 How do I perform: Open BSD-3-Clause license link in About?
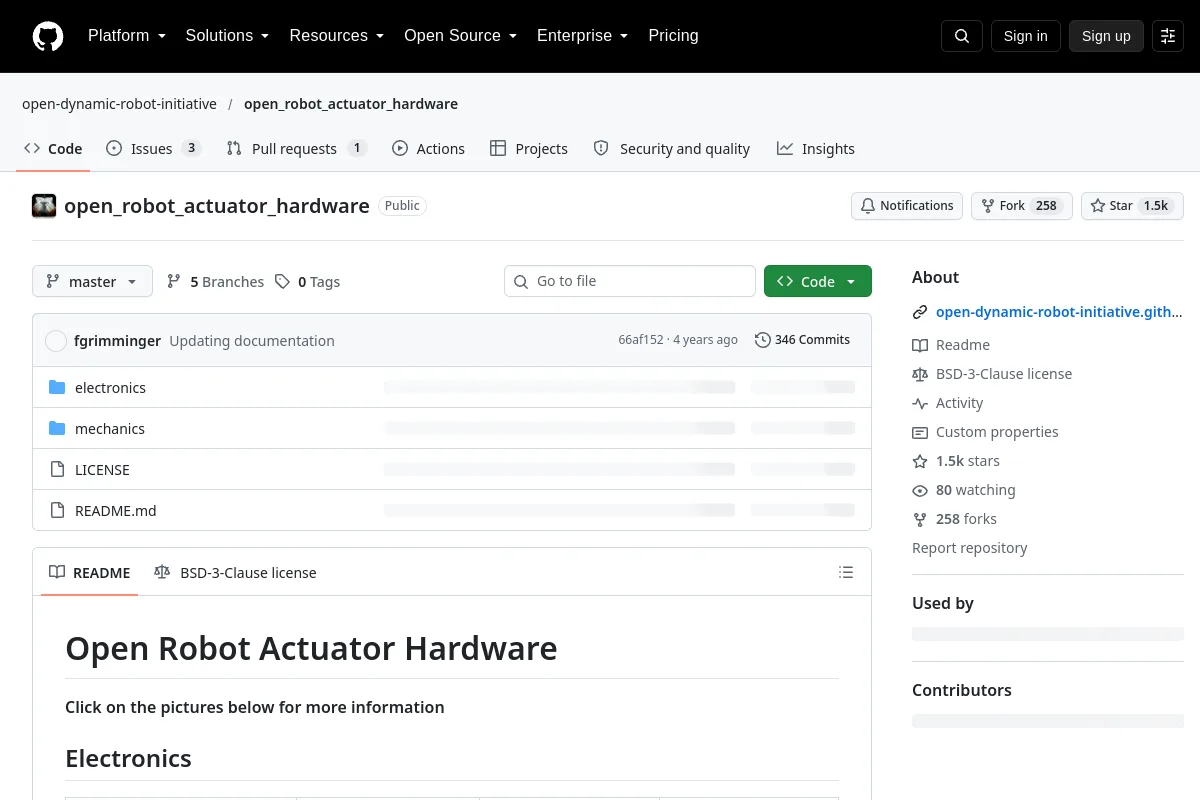pyautogui.click(x=992, y=374)
